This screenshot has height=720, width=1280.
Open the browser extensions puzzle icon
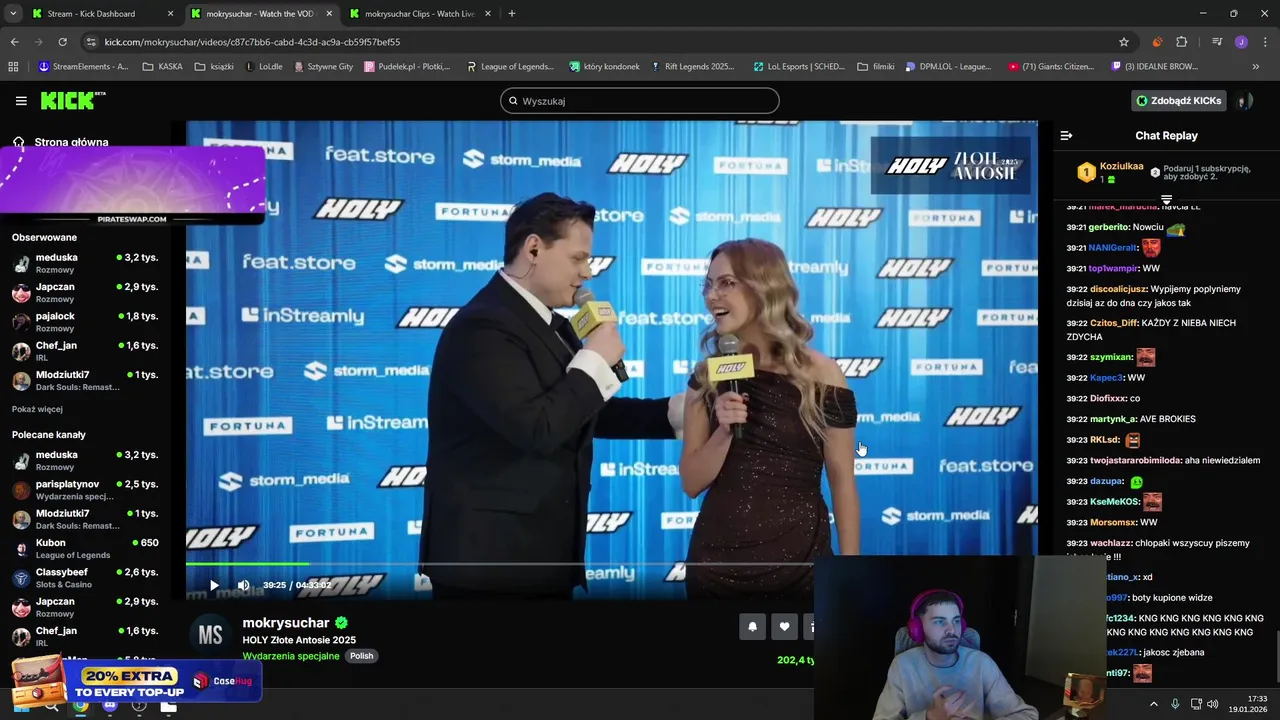pyautogui.click(x=1182, y=42)
